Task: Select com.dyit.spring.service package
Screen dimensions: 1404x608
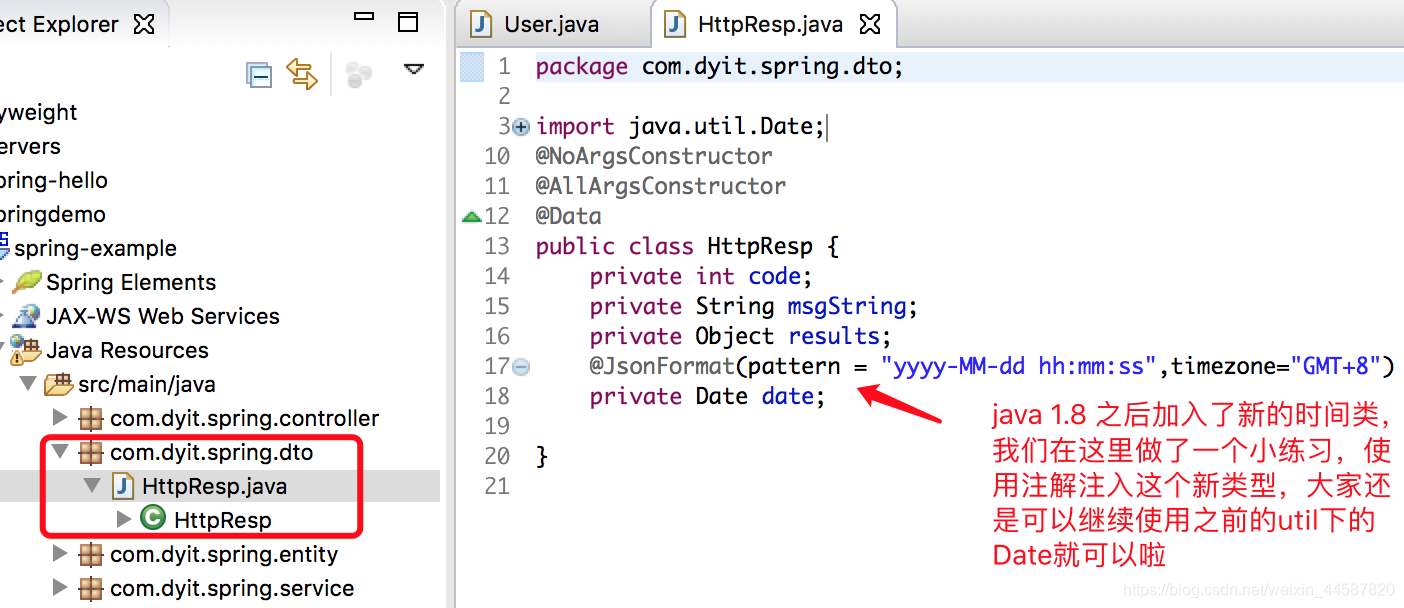Action: (x=232, y=588)
